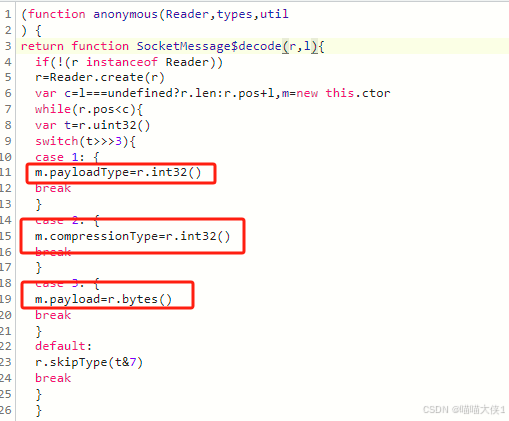Click 'break' on line 12
509x421 pixels.
53,188
